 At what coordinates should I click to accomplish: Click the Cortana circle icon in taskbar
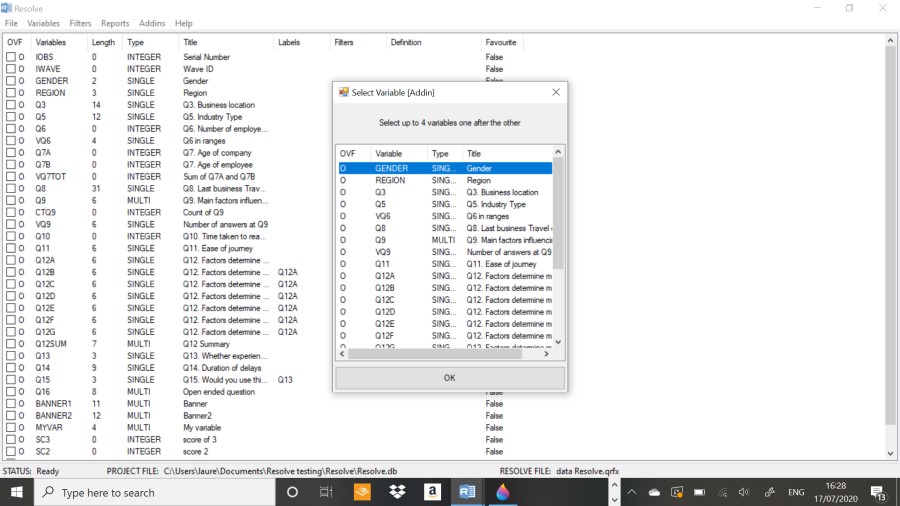tap(292, 492)
